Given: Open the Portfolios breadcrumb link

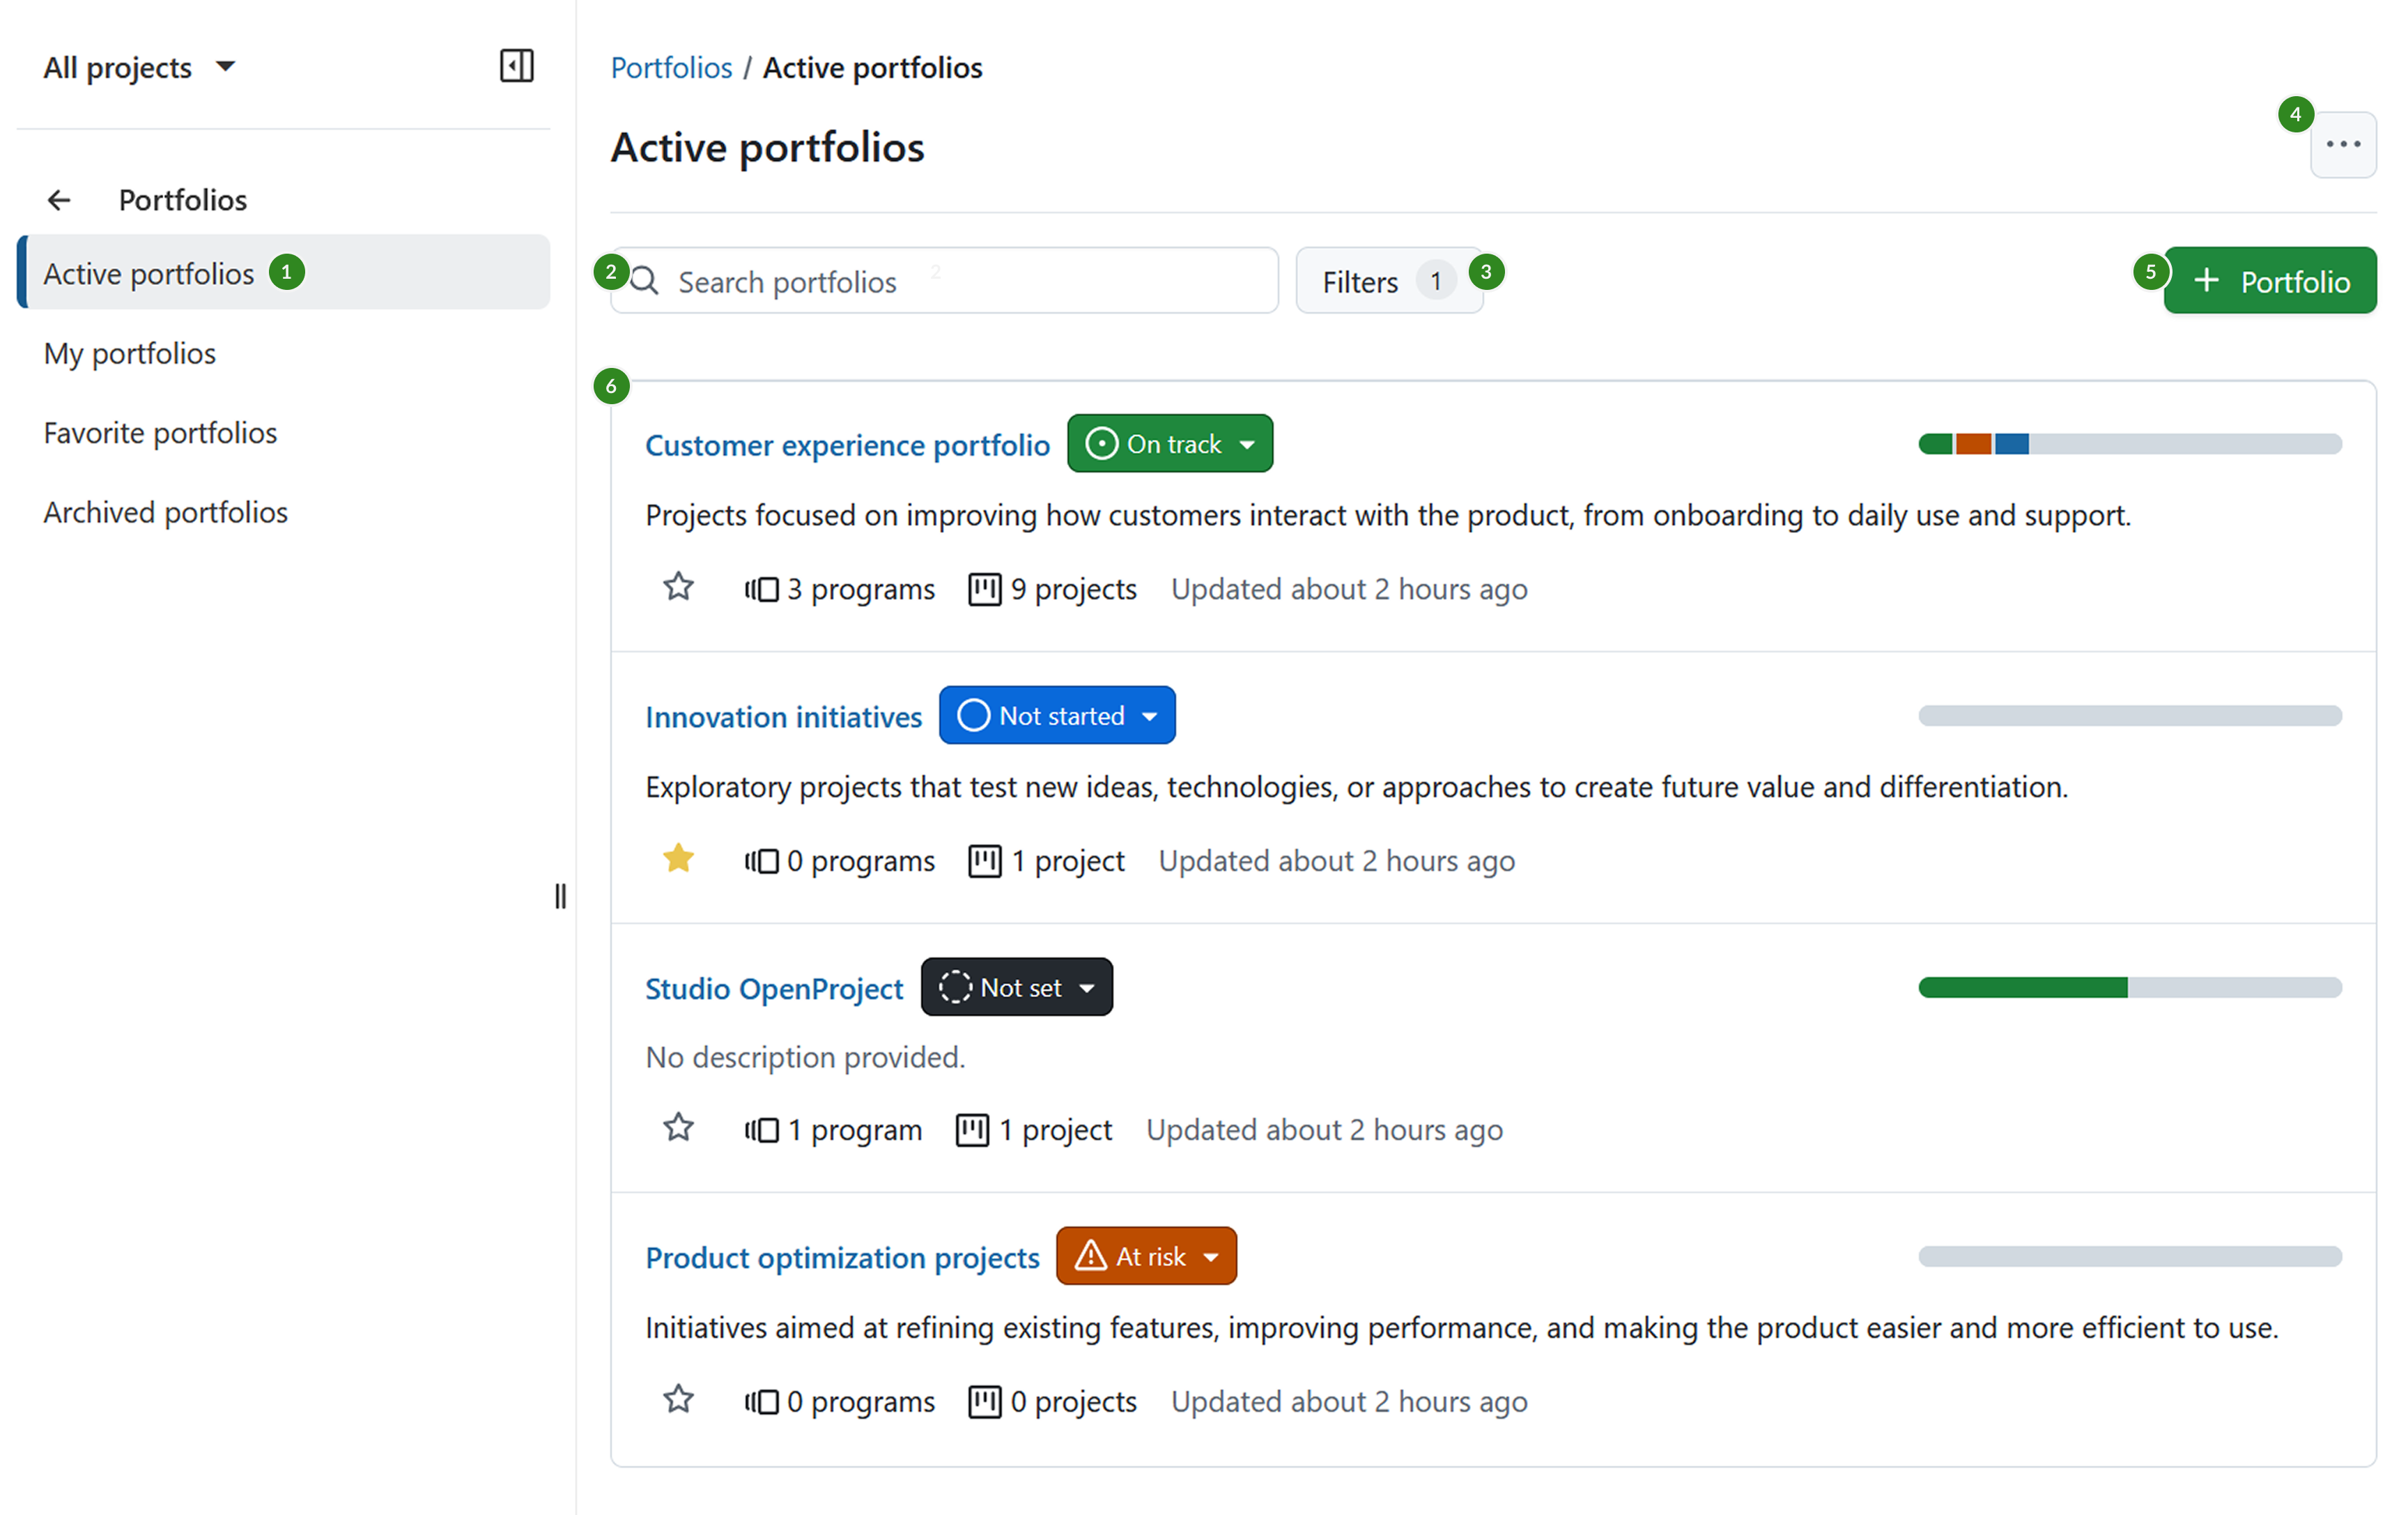Looking at the screenshot, I should (671, 67).
